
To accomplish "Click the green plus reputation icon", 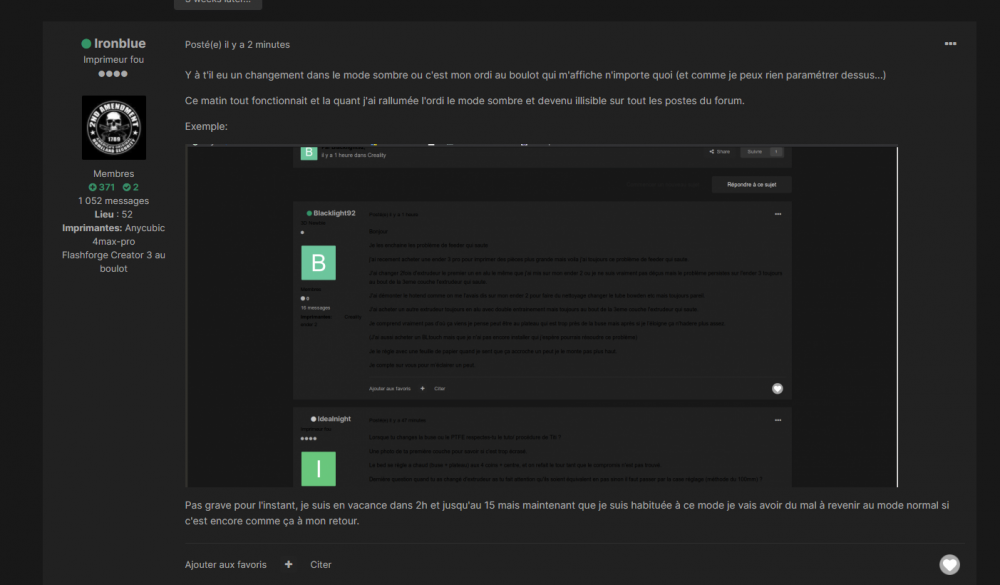I will (93, 187).
